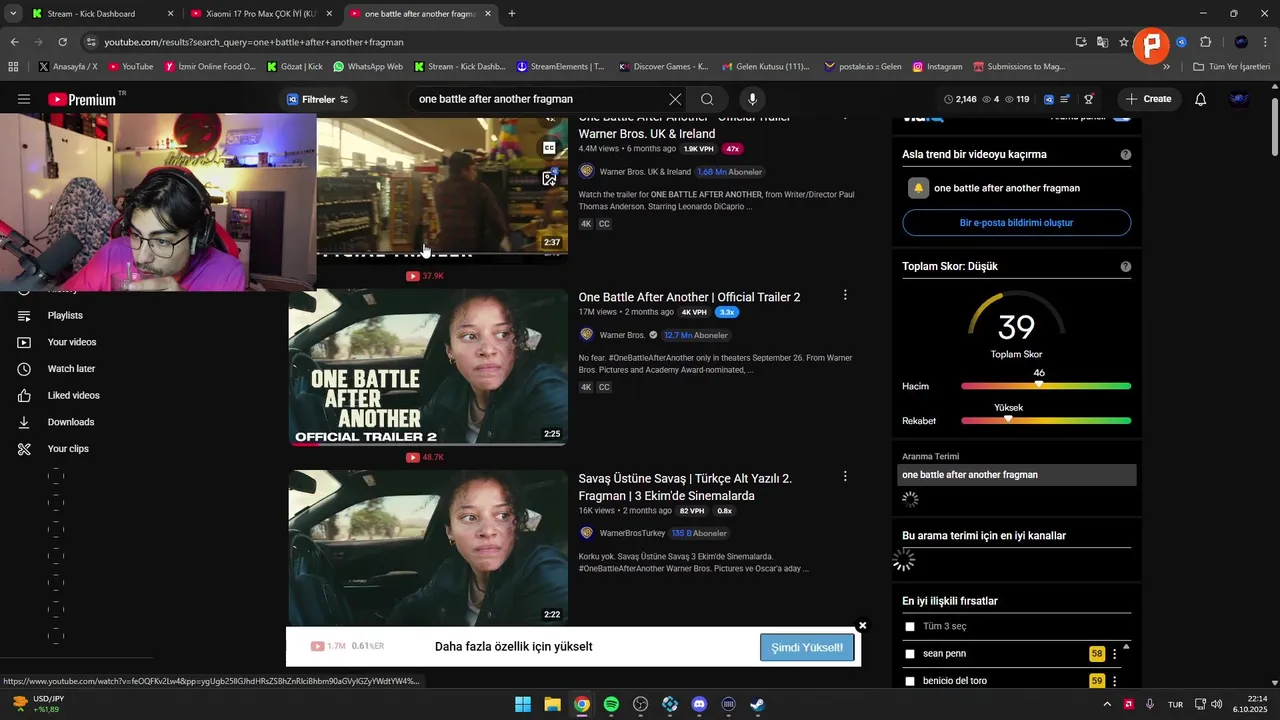Open help icon next to Toplam Skor

(x=1126, y=267)
